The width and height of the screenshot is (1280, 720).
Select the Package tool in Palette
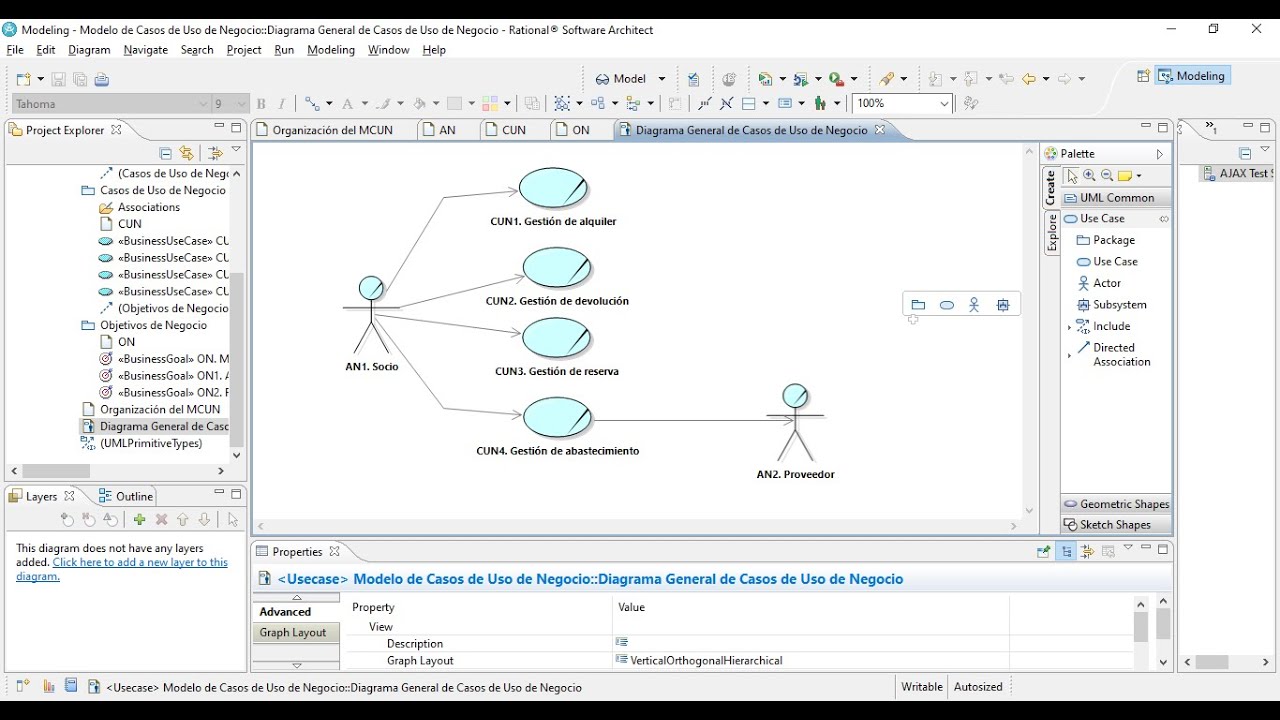1105,240
